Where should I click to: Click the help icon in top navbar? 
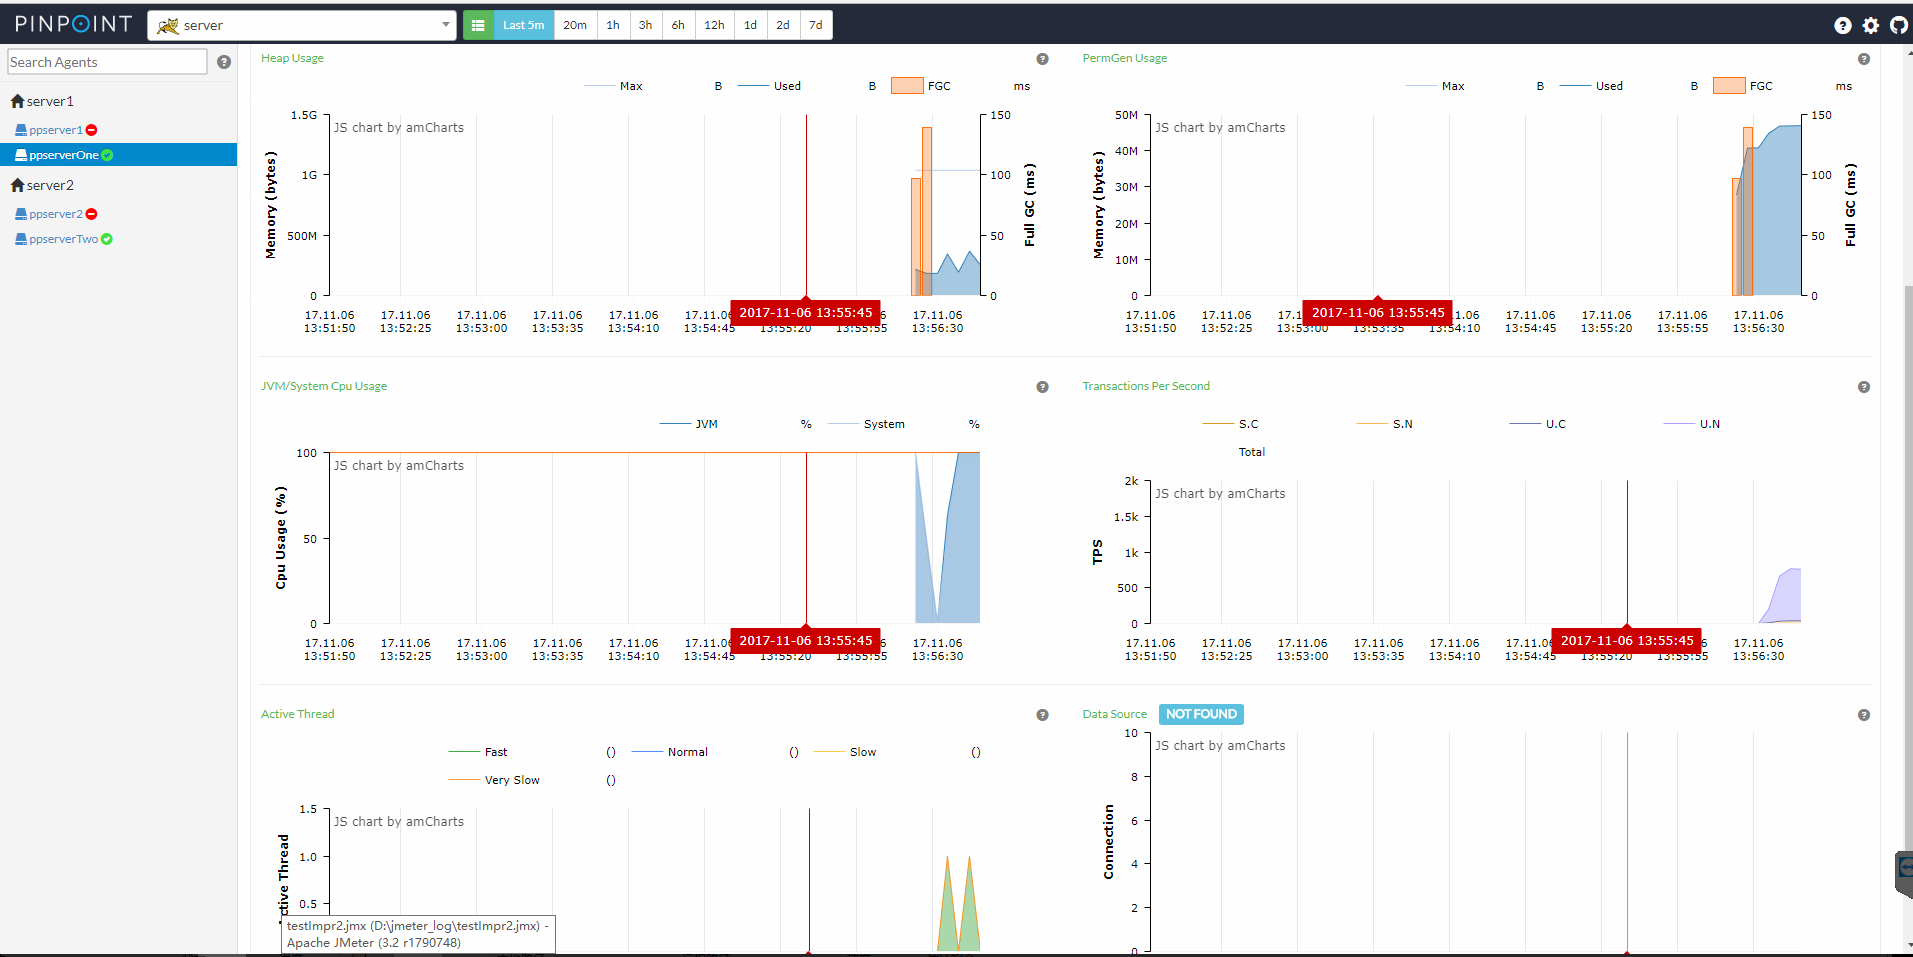1842,25
